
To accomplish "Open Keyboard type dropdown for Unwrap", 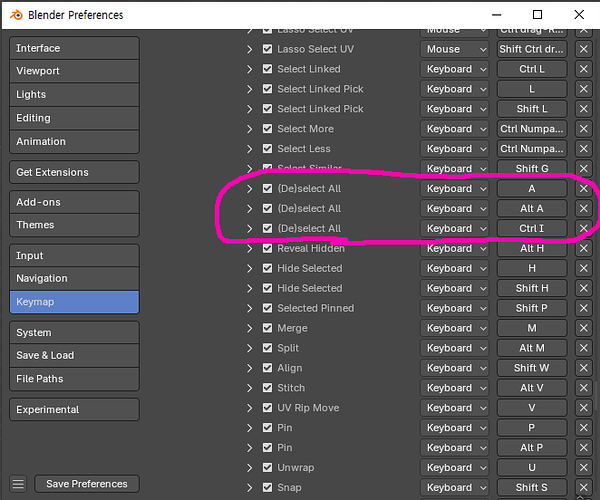I will click(x=455, y=467).
